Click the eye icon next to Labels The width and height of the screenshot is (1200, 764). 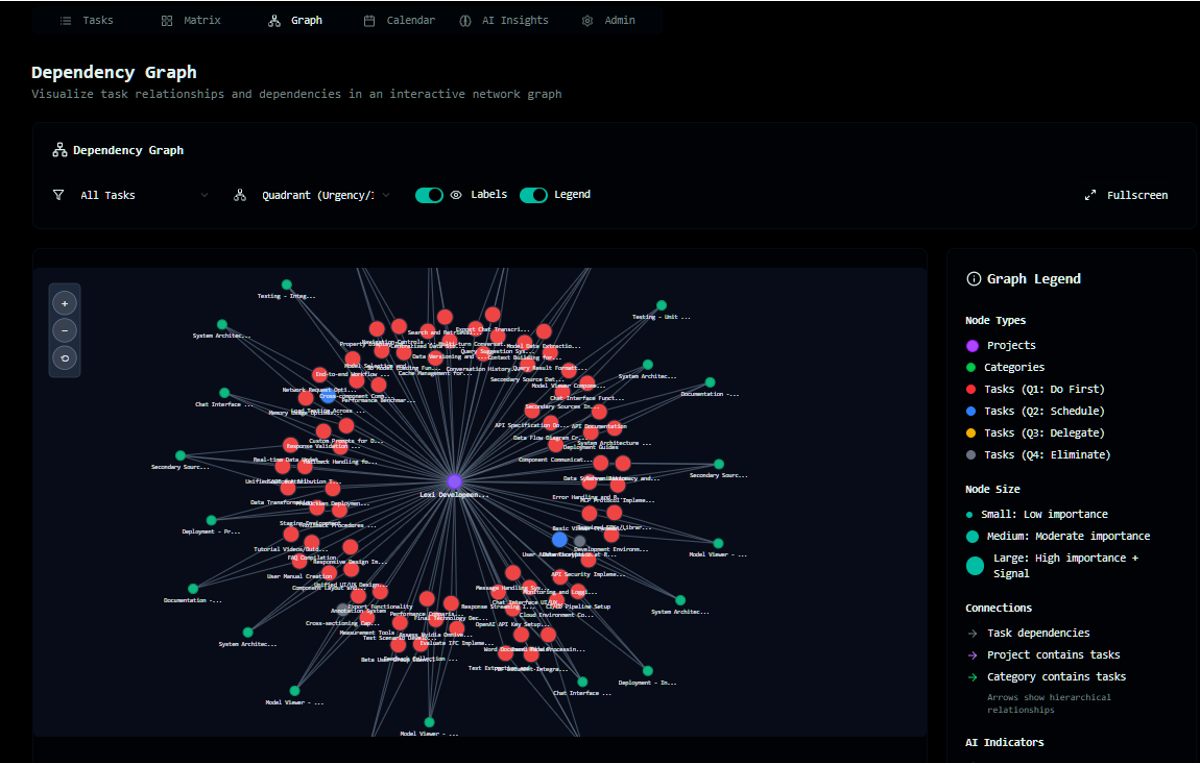tap(456, 195)
